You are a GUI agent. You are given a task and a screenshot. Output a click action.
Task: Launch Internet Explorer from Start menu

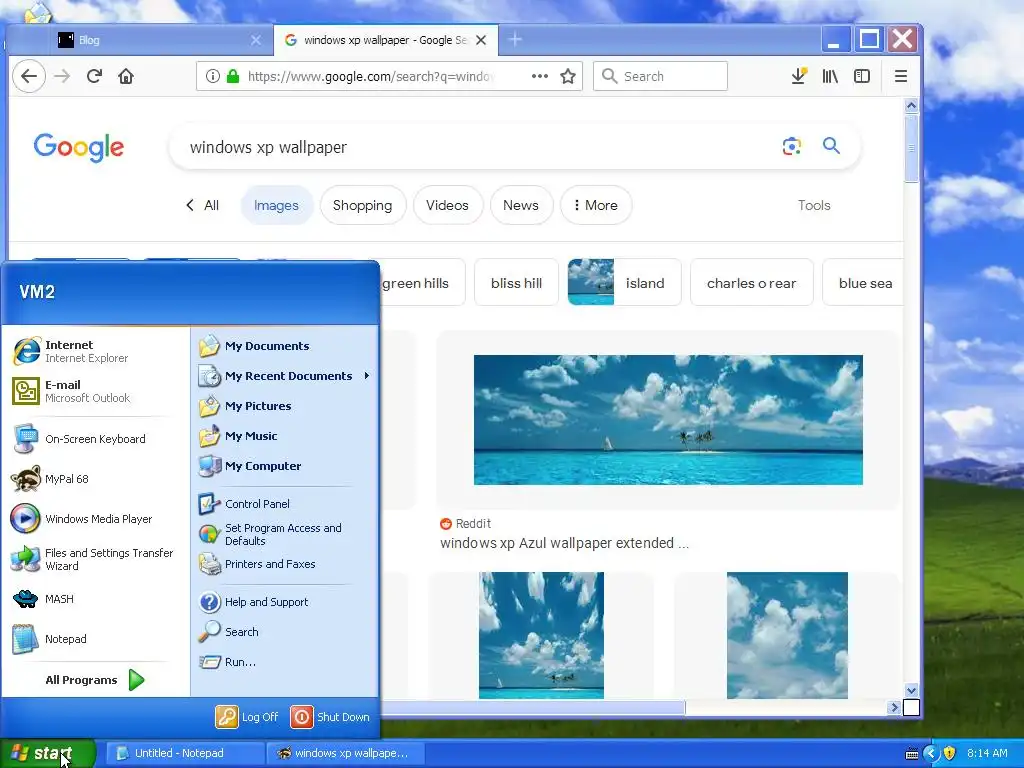tap(97, 351)
